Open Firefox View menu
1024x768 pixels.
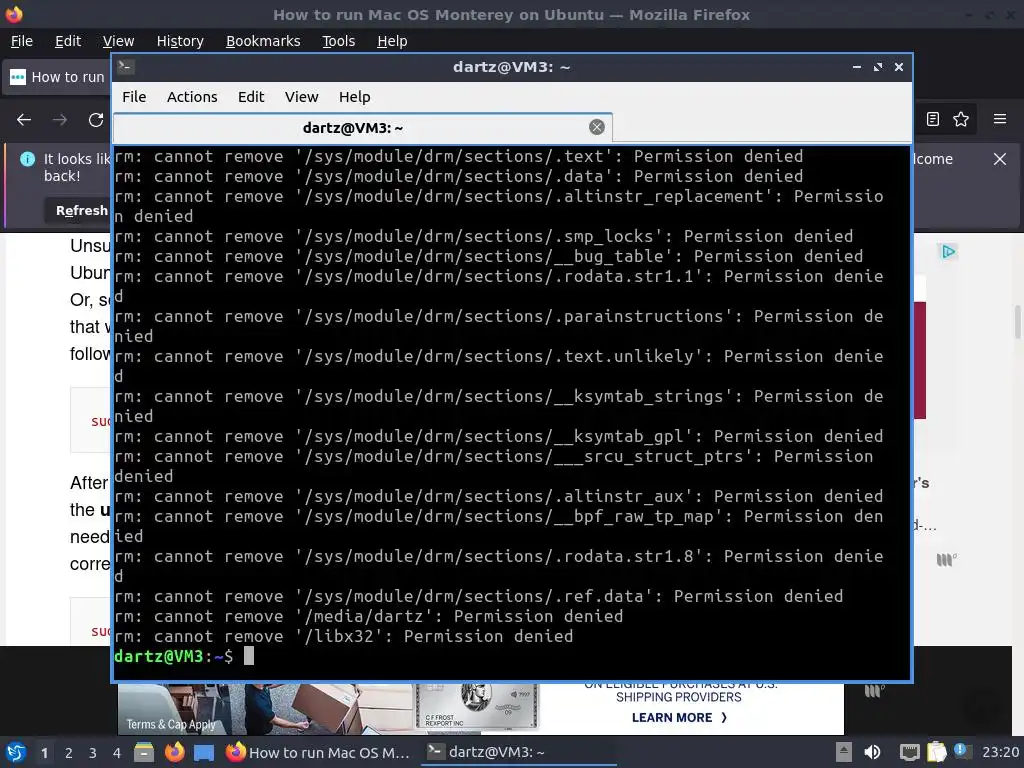tap(118, 40)
